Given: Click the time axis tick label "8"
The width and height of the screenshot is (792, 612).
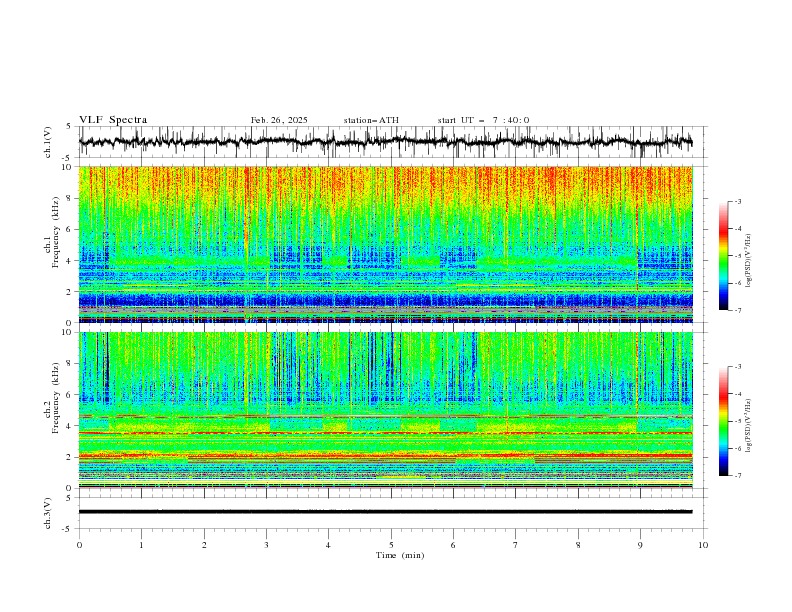Looking at the screenshot, I should click(x=578, y=545).
